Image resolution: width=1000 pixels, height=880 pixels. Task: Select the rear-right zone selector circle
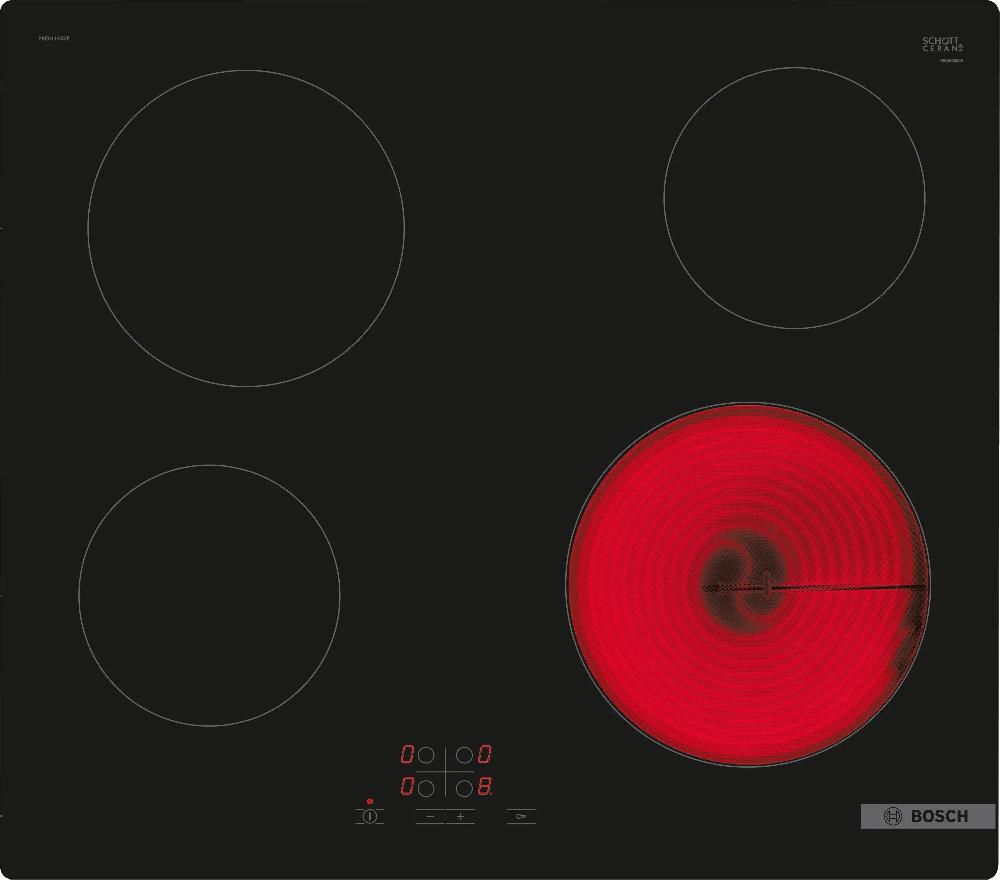click(464, 755)
